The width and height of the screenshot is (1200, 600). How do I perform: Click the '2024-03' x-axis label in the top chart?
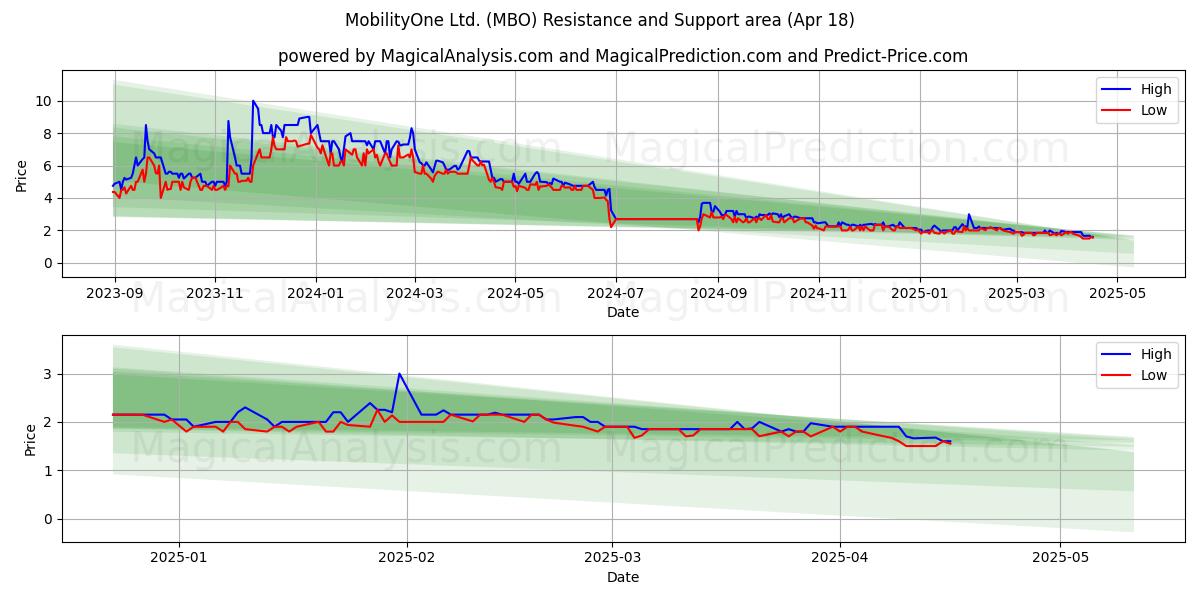tap(415, 295)
